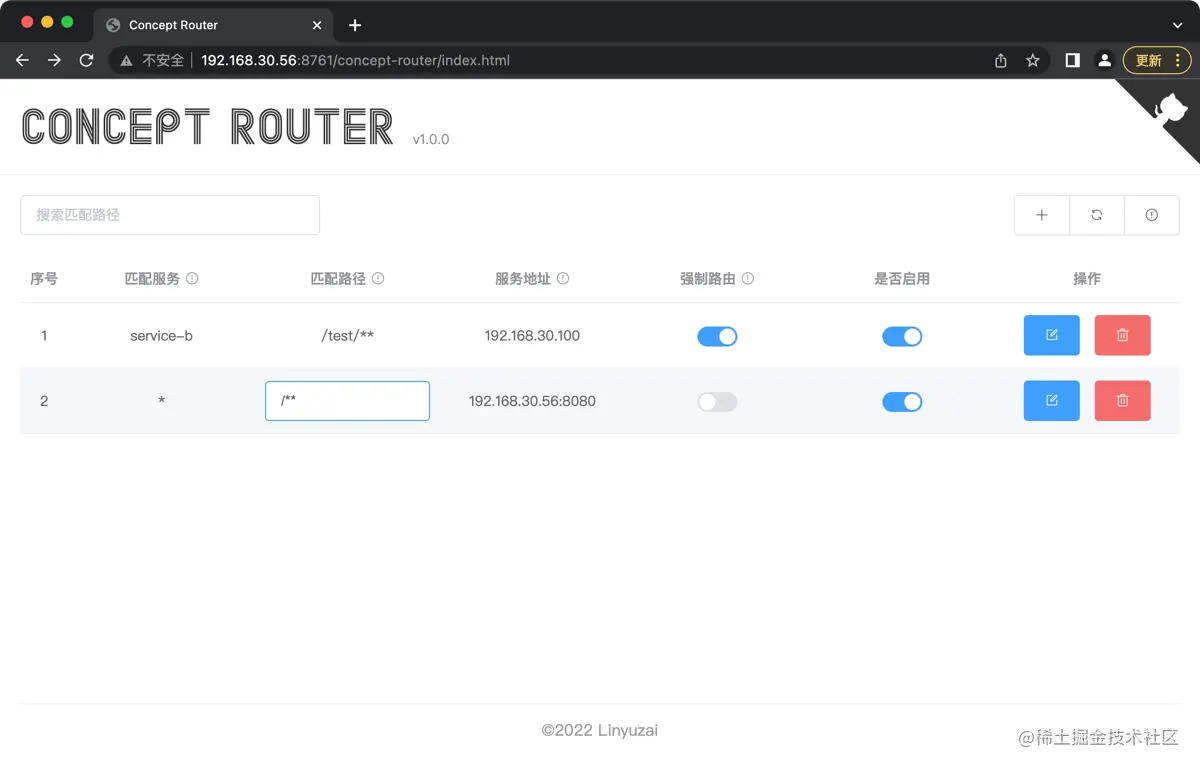Click info icon next to 服务地址 header

coord(563,279)
